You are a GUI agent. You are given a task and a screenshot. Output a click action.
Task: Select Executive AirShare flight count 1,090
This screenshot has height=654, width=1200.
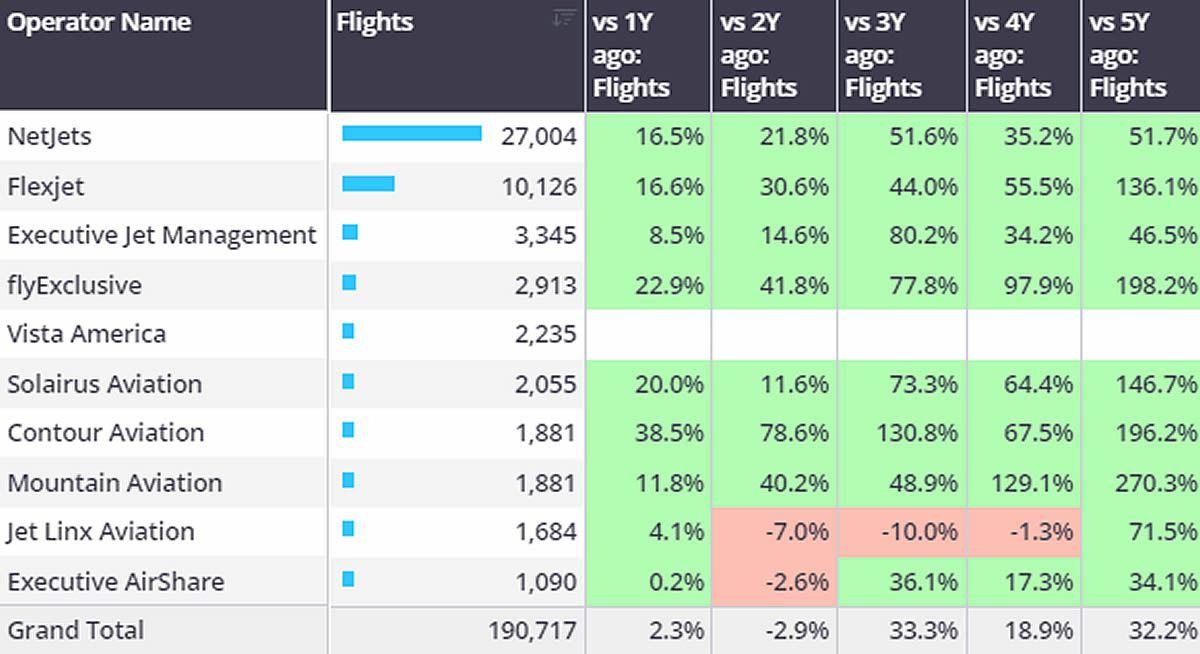click(545, 582)
